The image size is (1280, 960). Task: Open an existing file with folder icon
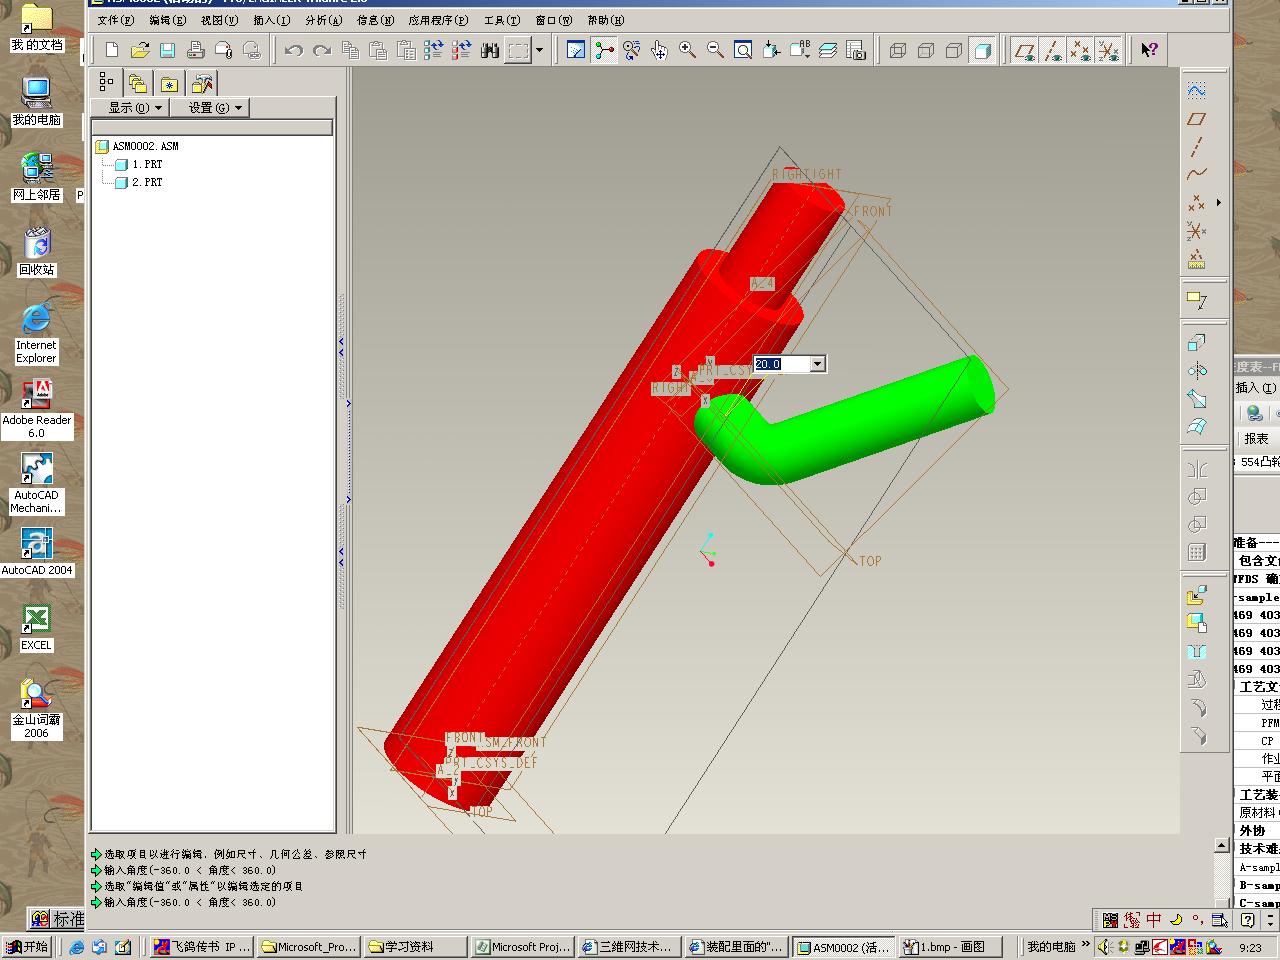[x=140, y=50]
